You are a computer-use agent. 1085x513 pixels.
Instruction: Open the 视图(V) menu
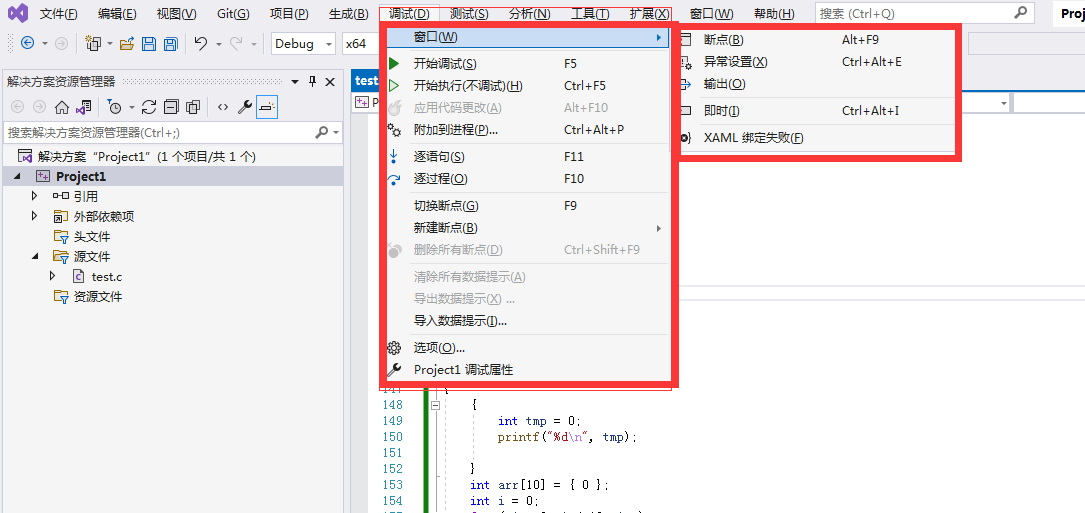click(176, 14)
